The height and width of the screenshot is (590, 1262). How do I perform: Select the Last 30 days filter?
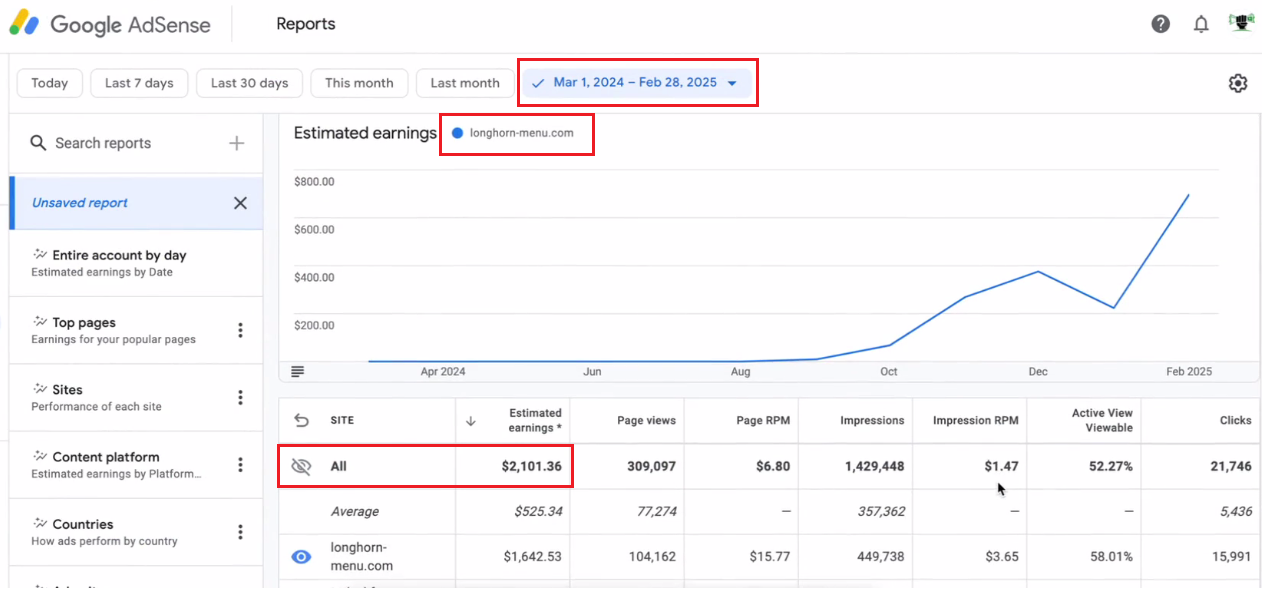(x=249, y=83)
